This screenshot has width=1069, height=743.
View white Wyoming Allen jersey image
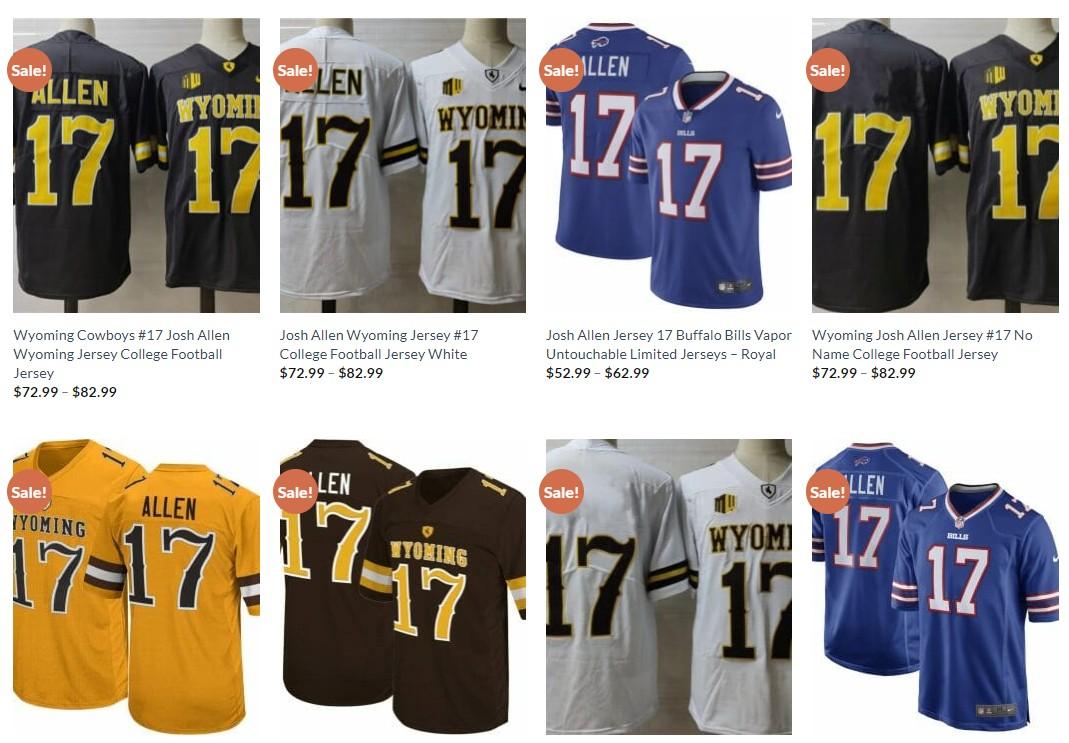(402, 165)
